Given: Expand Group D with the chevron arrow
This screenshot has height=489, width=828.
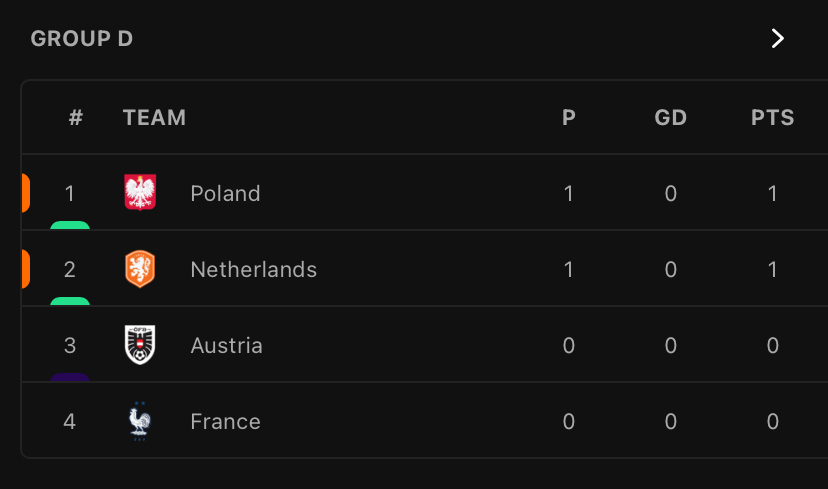Looking at the screenshot, I should click(x=778, y=39).
